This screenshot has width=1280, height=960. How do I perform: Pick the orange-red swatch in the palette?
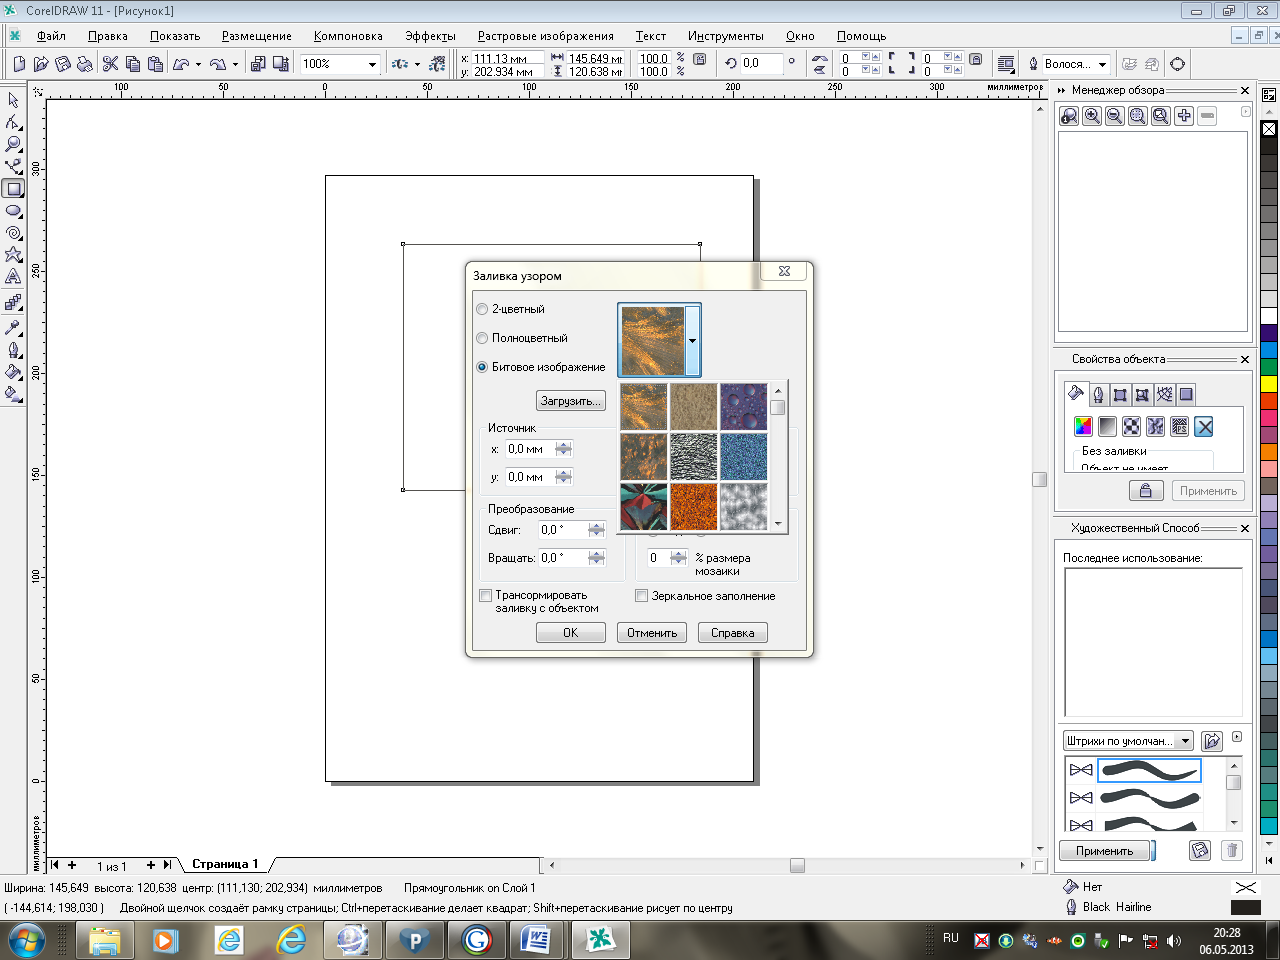coord(1269,400)
